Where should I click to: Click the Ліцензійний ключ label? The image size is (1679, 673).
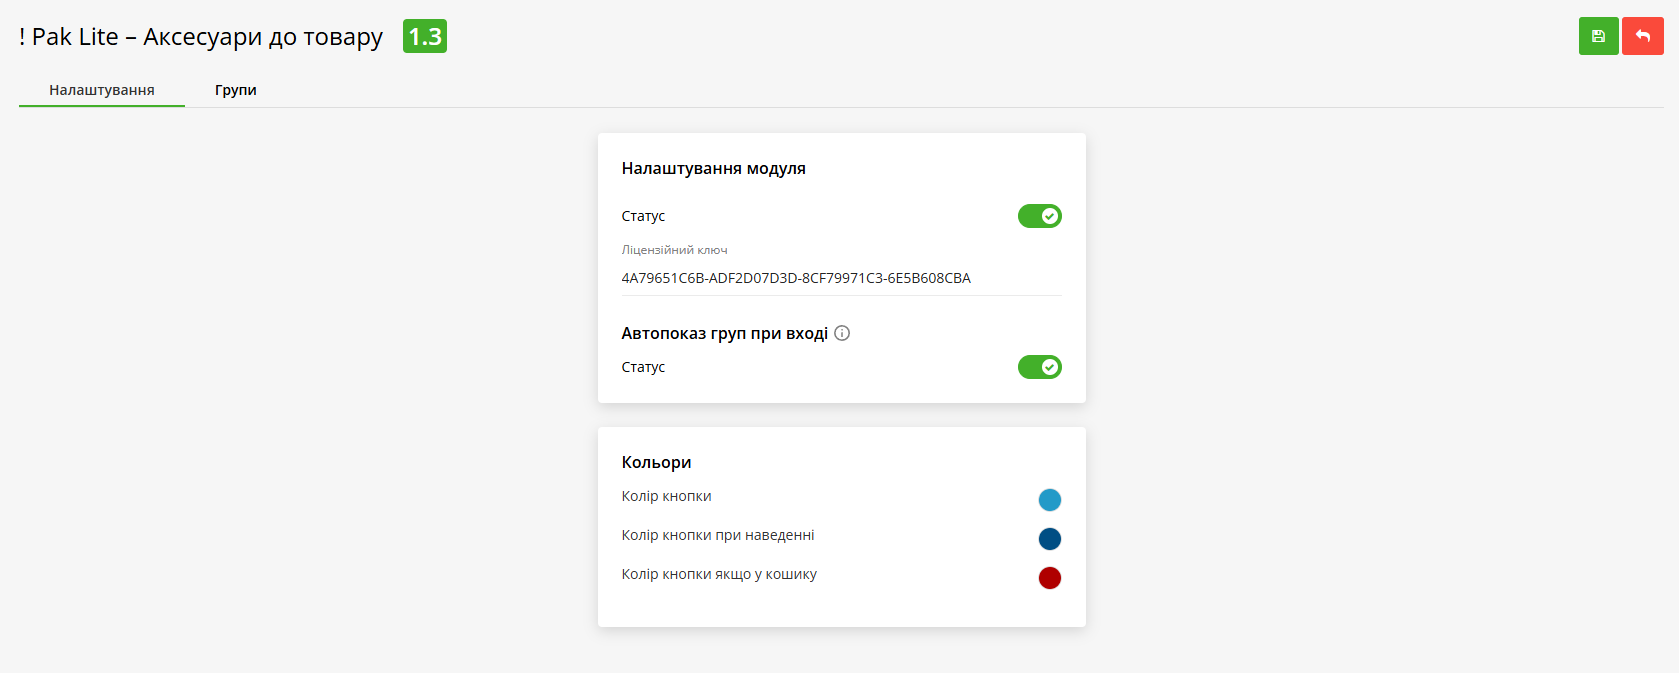coord(674,250)
